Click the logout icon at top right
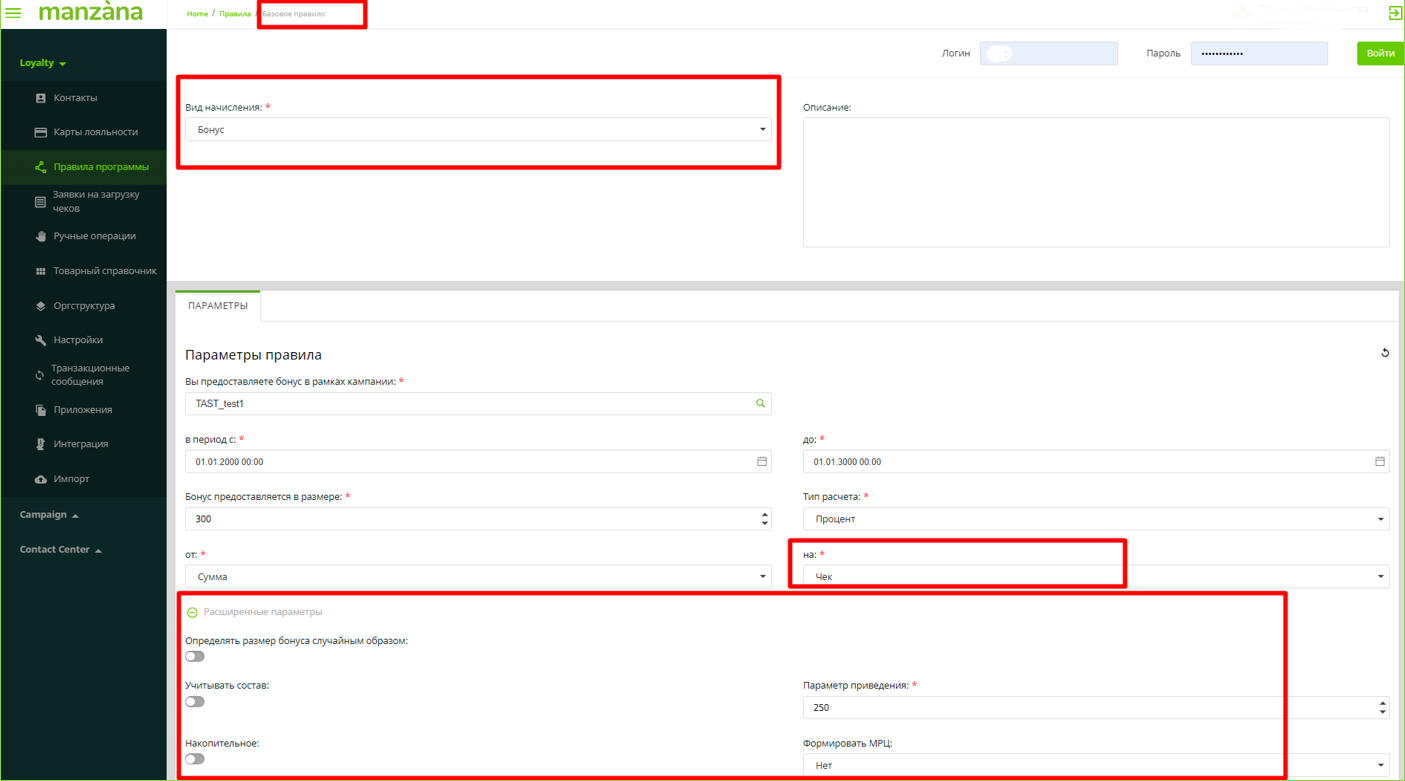Screen dimensions: 1405x781 coord(1394,13)
